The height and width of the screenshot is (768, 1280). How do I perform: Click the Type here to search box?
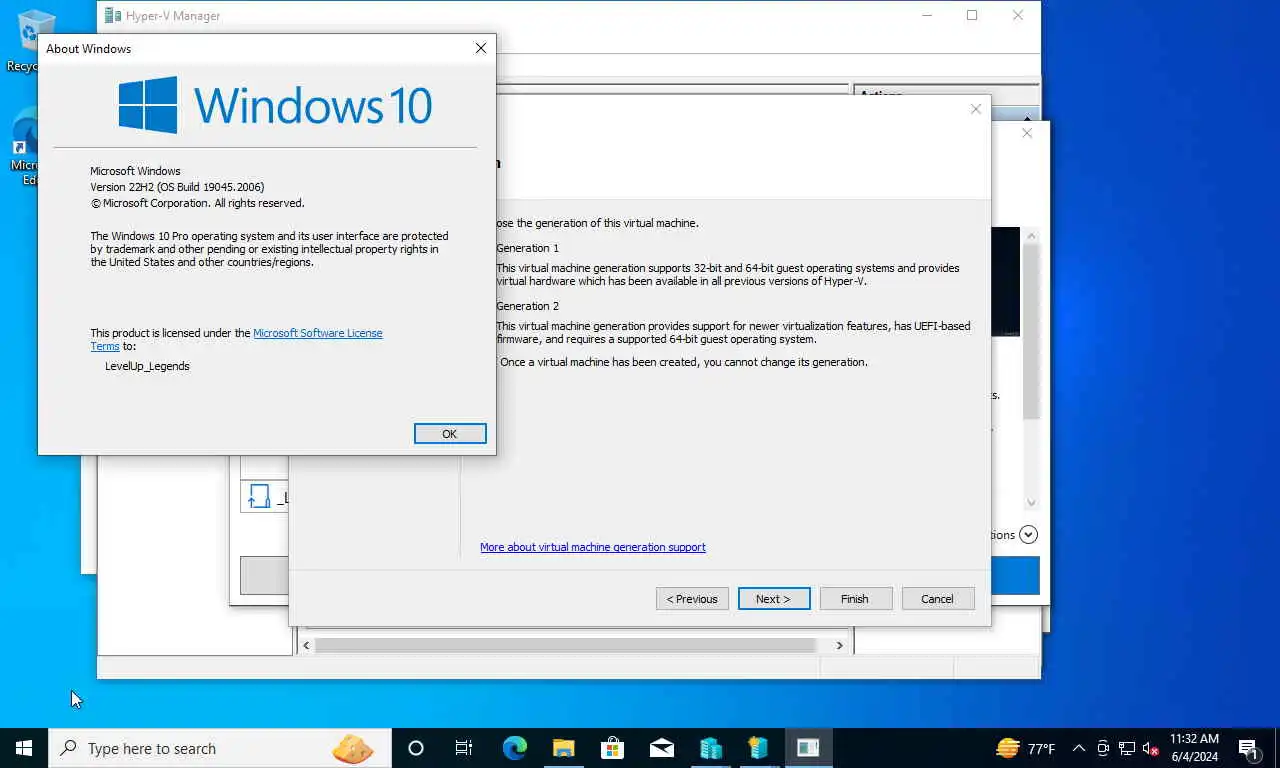pos(220,748)
